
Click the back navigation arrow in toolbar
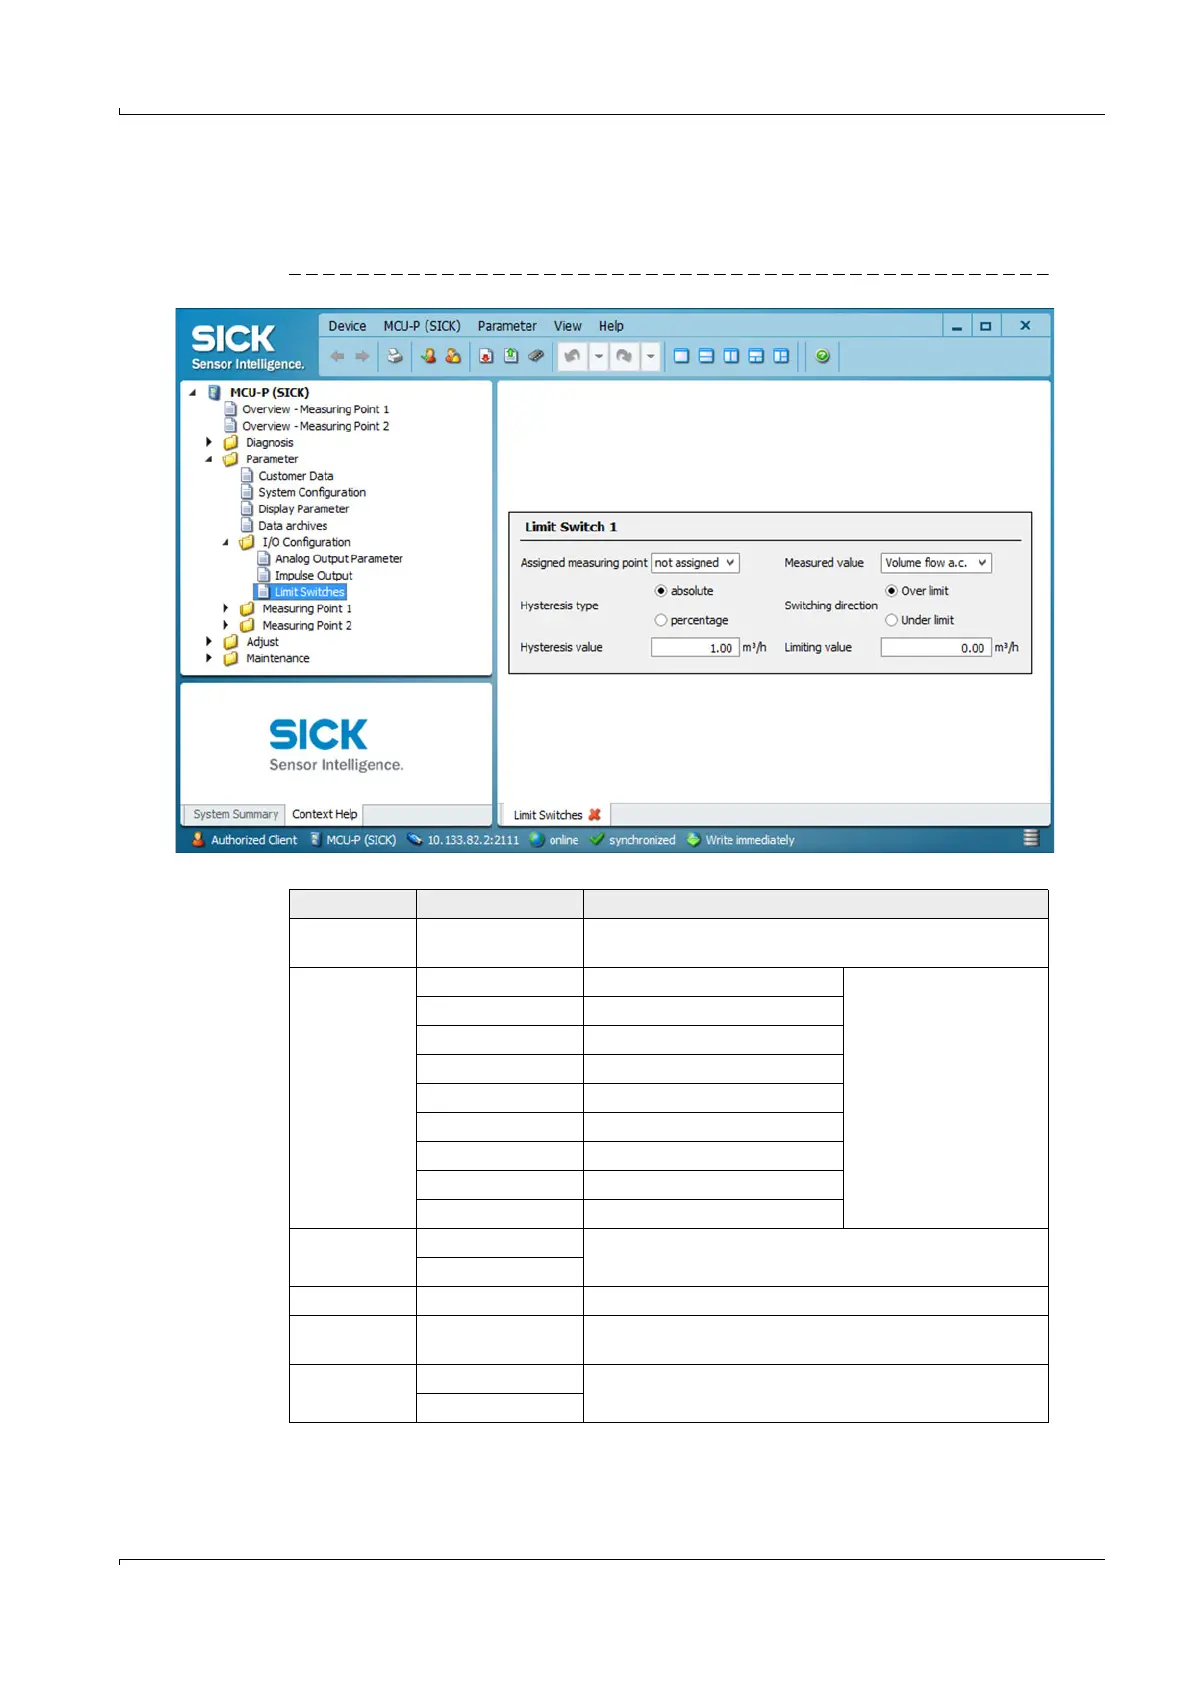click(x=337, y=356)
